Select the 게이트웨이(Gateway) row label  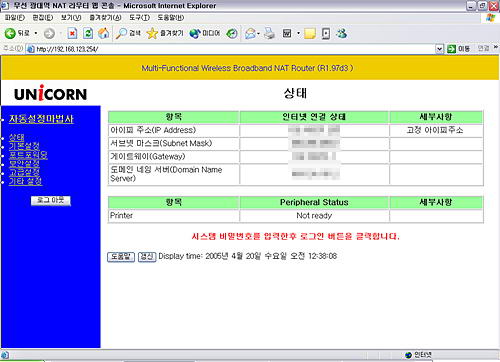(148, 156)
